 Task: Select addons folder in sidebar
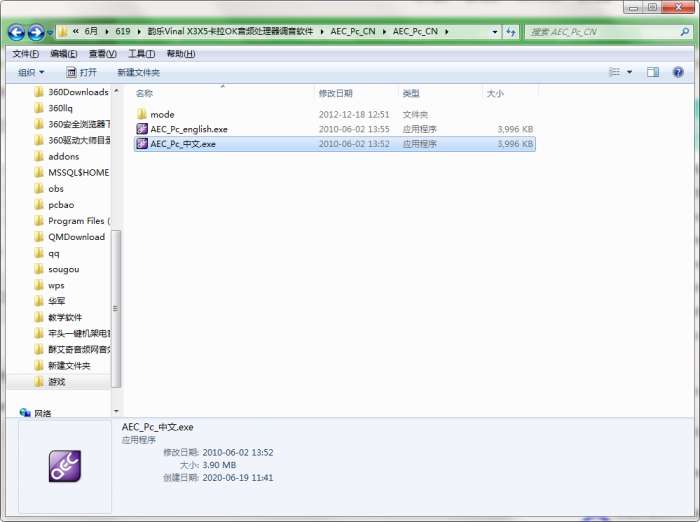click(57, 156)
